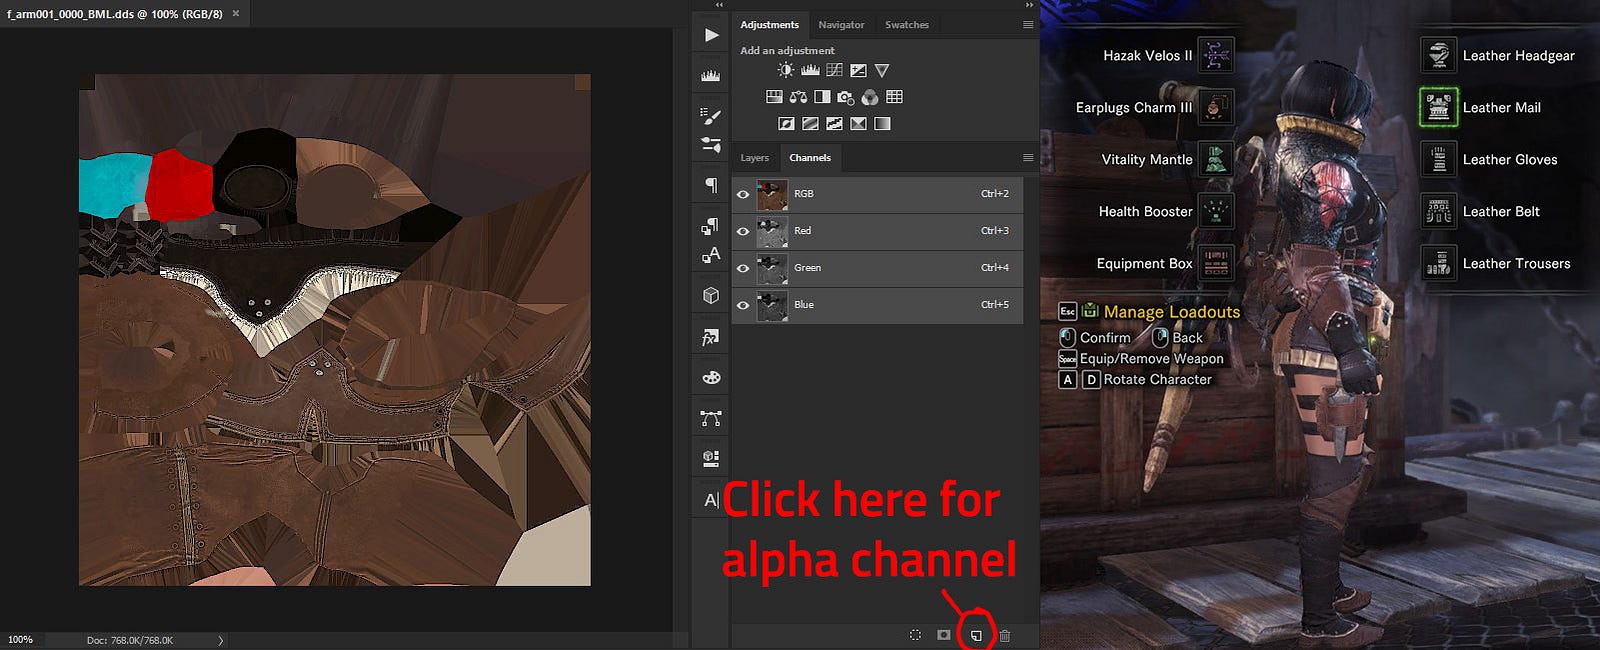The height and width of the screenshot is (650, 1600).
Task: Open Manage Loadouts in the game window
Action: (1171, 312)
